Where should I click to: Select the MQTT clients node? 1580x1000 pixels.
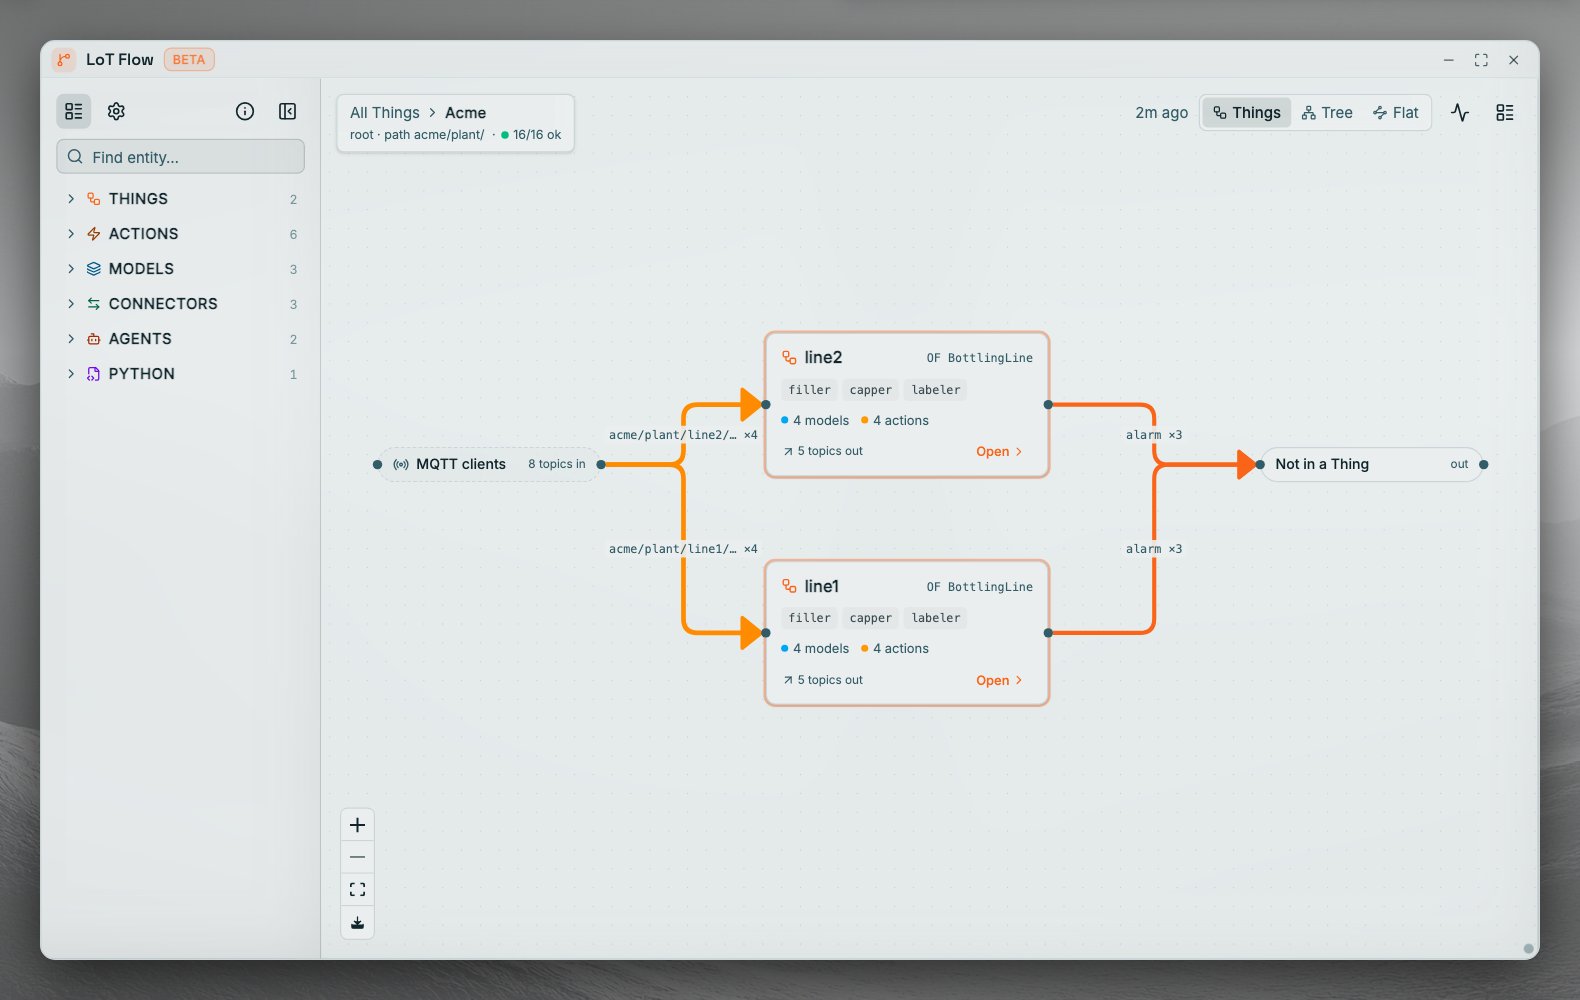point(489,464)
